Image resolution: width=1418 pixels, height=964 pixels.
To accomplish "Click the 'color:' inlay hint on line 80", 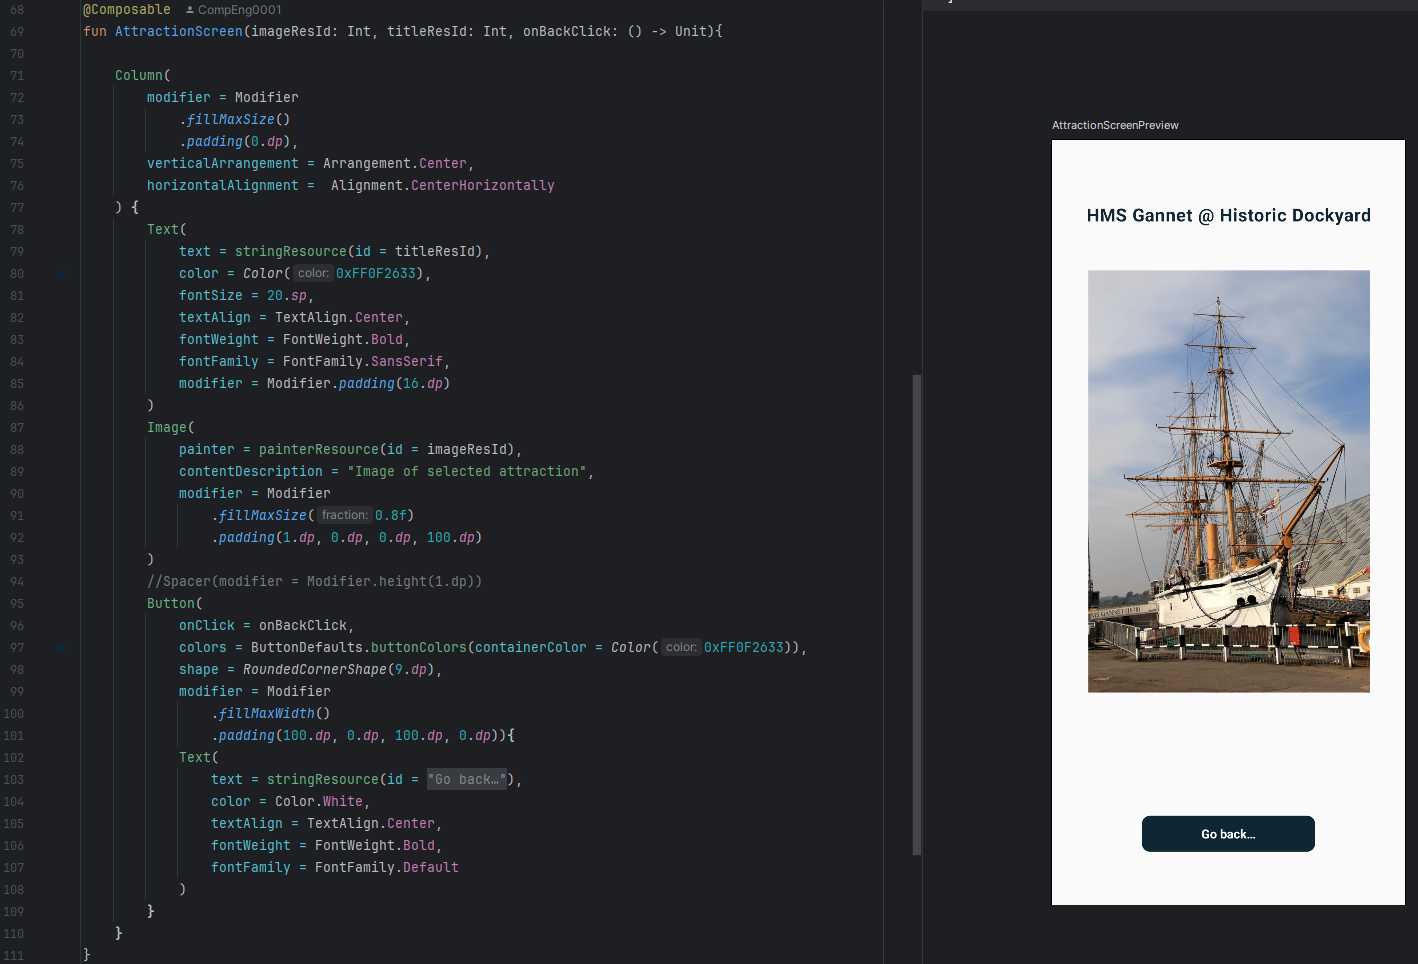I will [x=313, y=273].
